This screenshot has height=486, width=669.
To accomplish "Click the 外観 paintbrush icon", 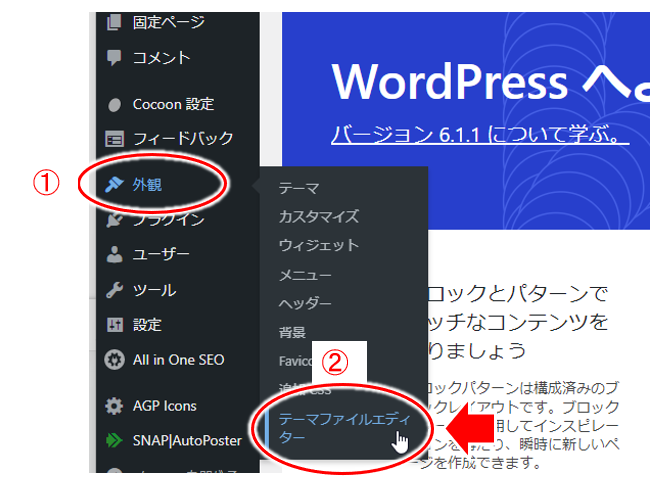I will pos(114,184).
